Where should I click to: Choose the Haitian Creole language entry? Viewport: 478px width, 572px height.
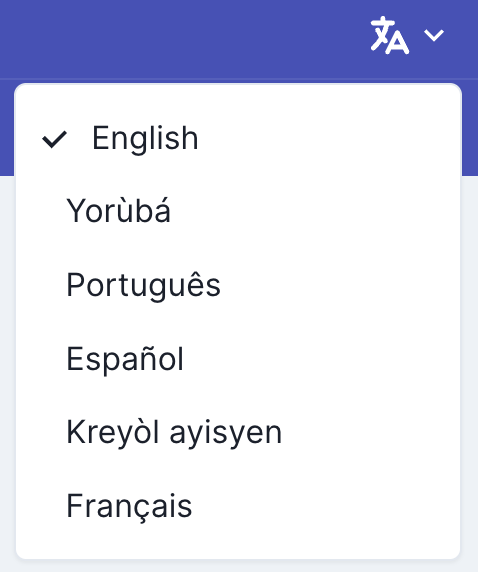click(x=238, y=433)
